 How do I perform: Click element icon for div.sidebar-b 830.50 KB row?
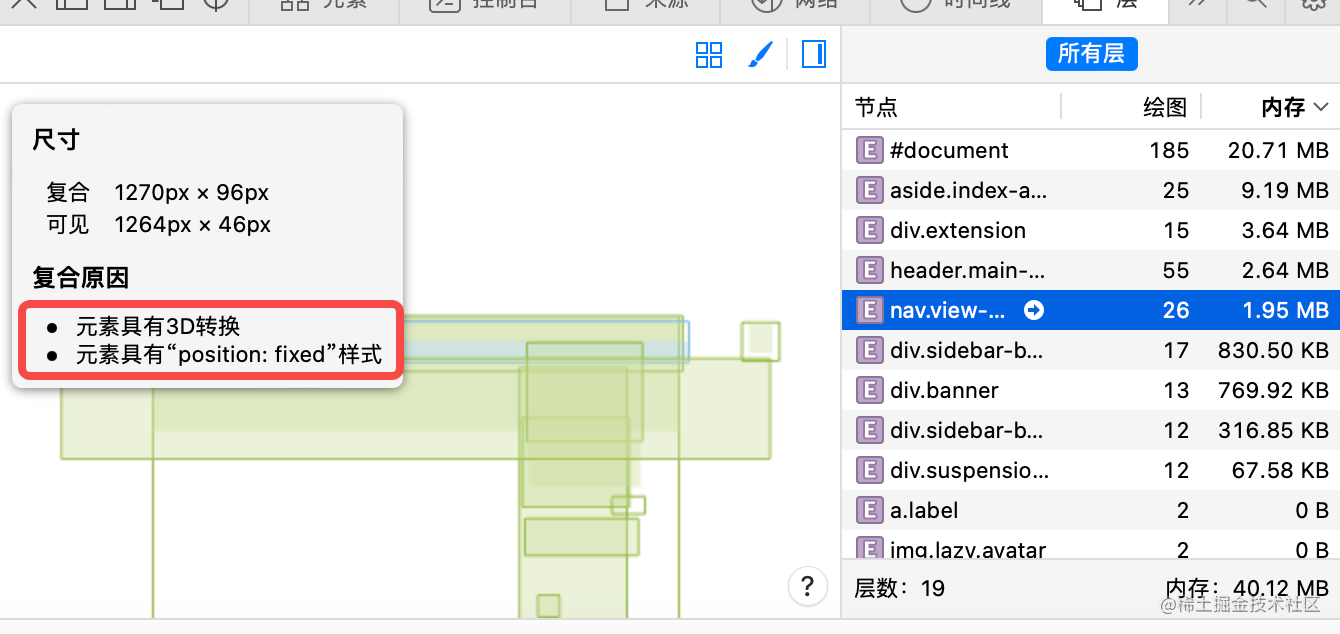pos(869,350)
